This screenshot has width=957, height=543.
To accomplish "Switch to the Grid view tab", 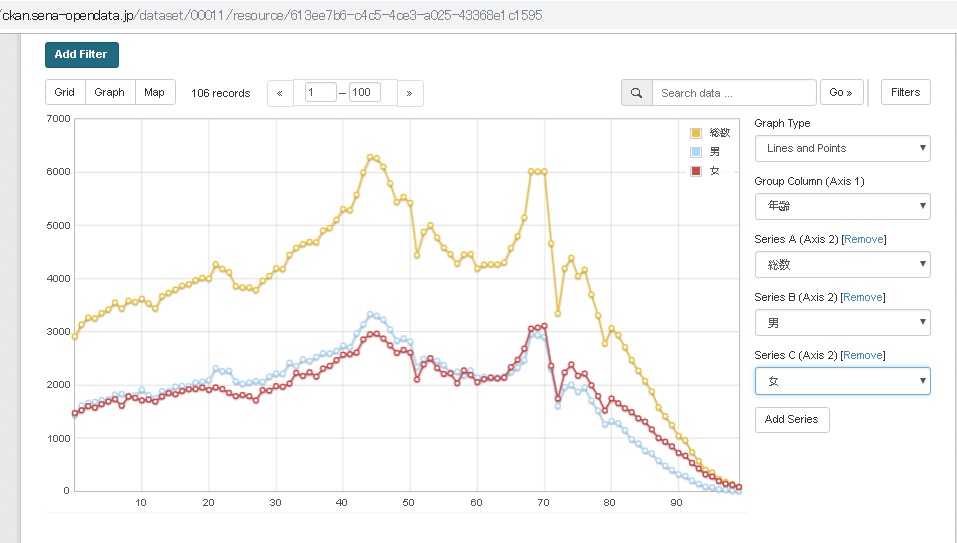I will [65, 92].
